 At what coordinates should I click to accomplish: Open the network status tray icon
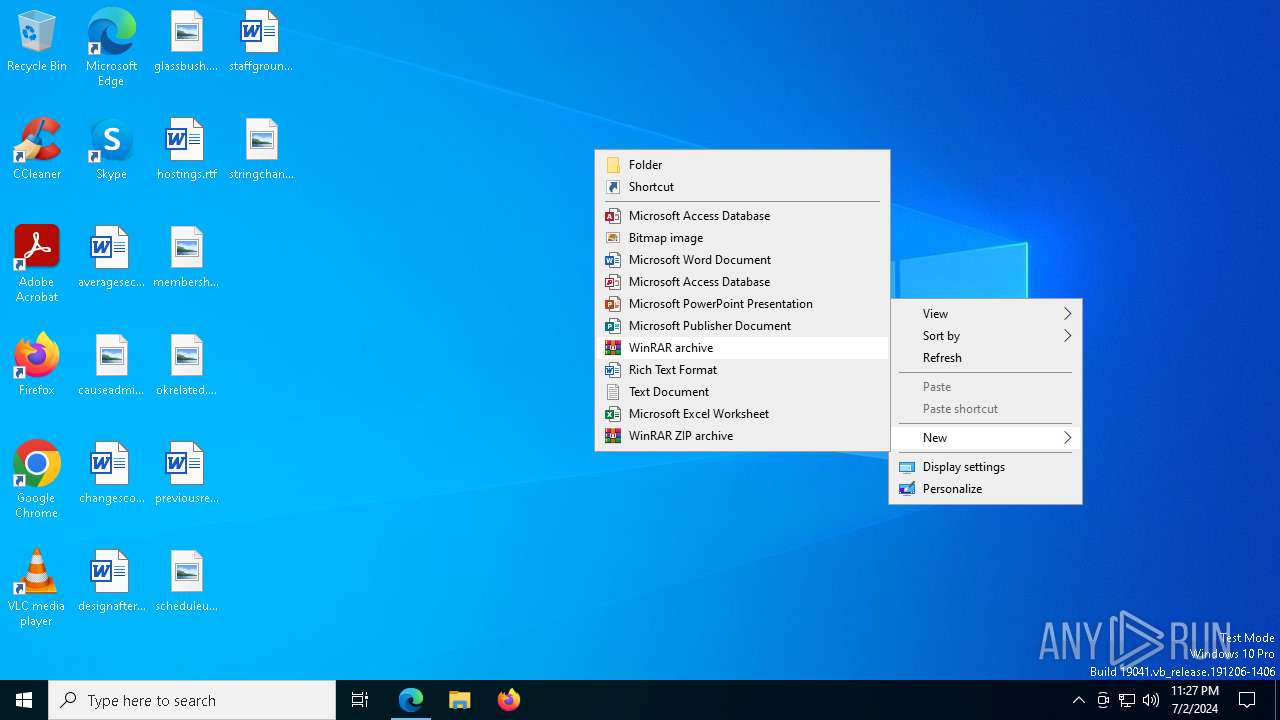coord(1127,700)
